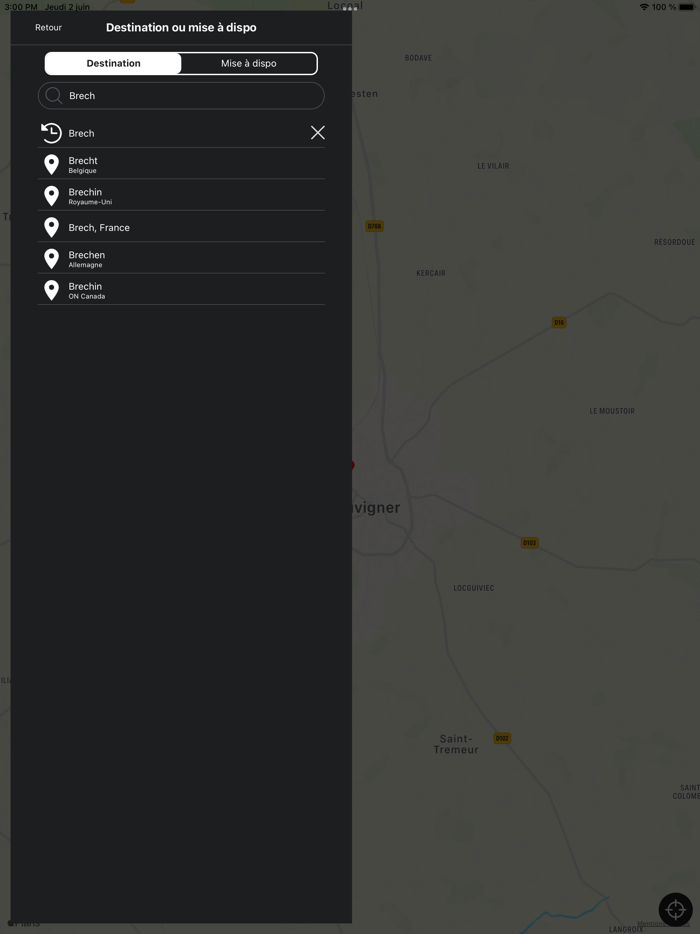The height and width of the screenshot is (934, 700).
Task: Choose the Brech, France suggestion
Action: pos(181,227)
